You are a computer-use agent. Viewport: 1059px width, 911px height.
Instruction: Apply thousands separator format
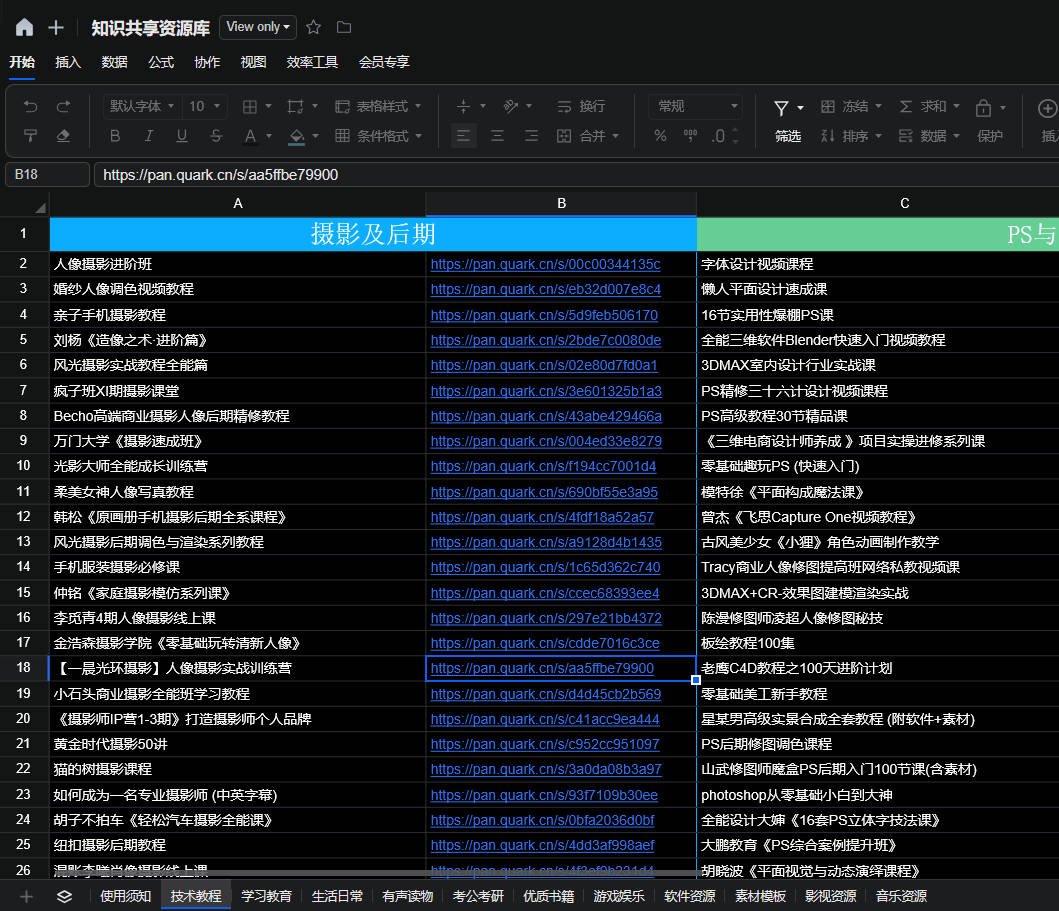click(690, 136)
